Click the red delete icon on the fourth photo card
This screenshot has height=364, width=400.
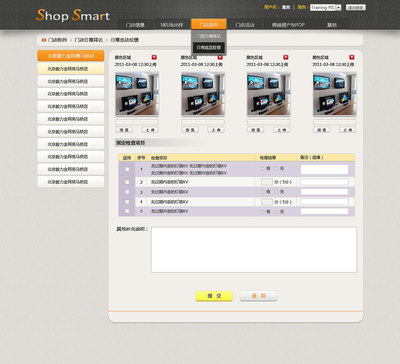tap(352, 57)
